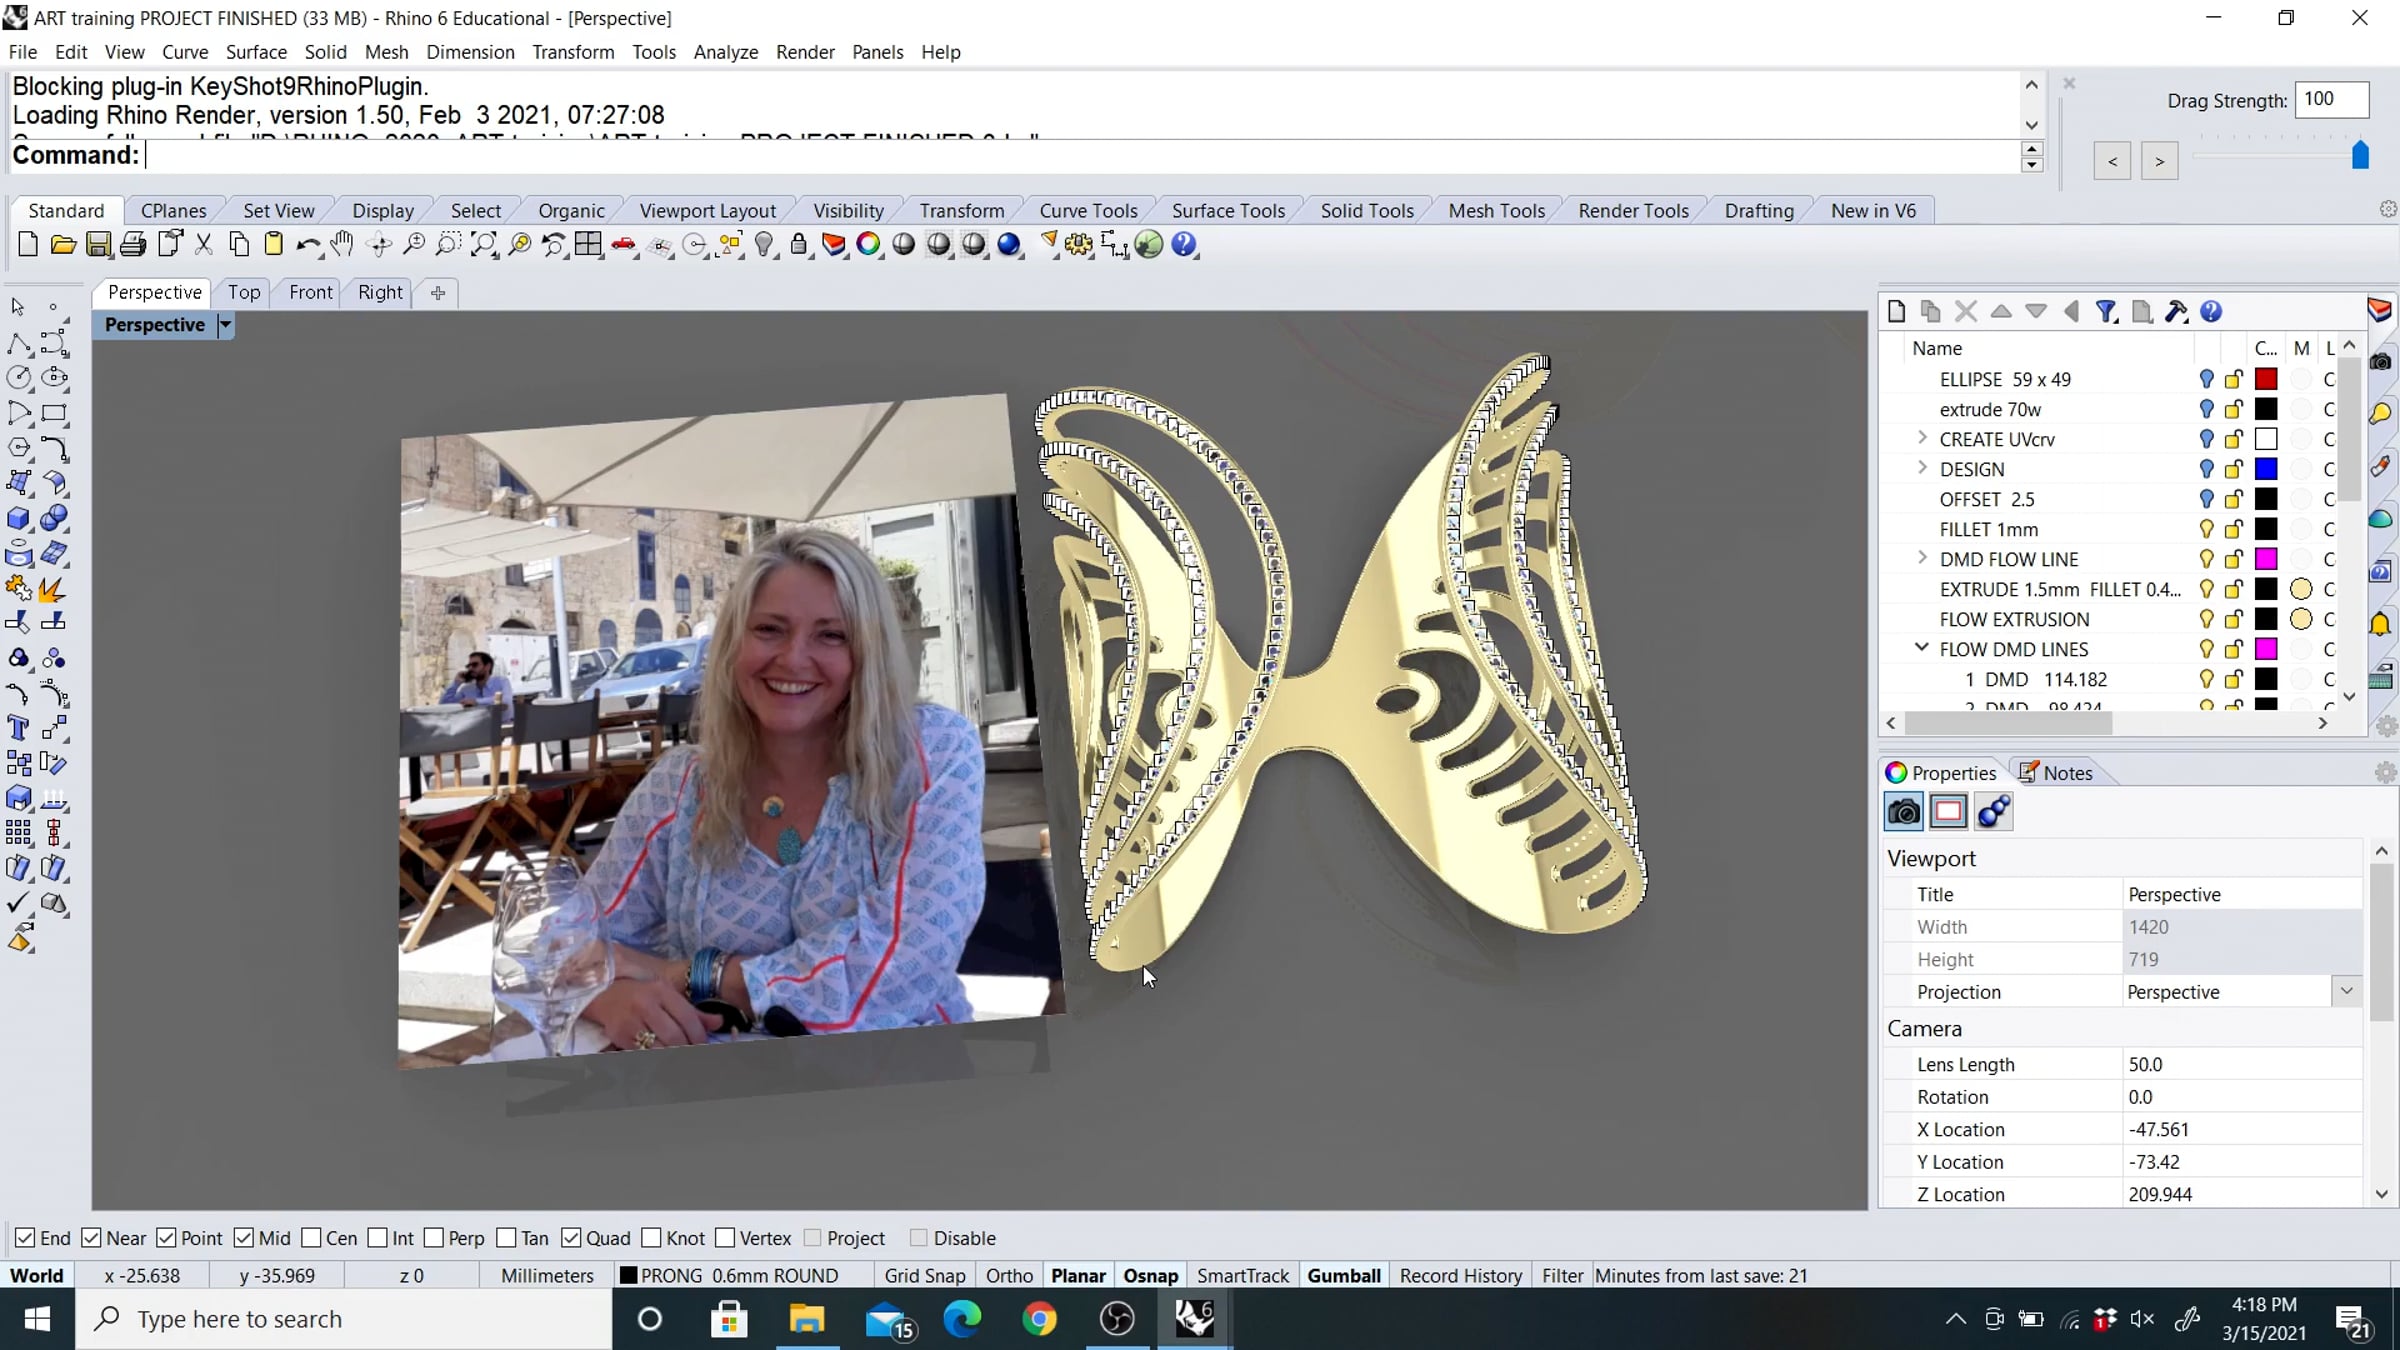Switch to the Top viewport tab
This screenshot has height=1350, width=2400.
click(x=244, y=292)
